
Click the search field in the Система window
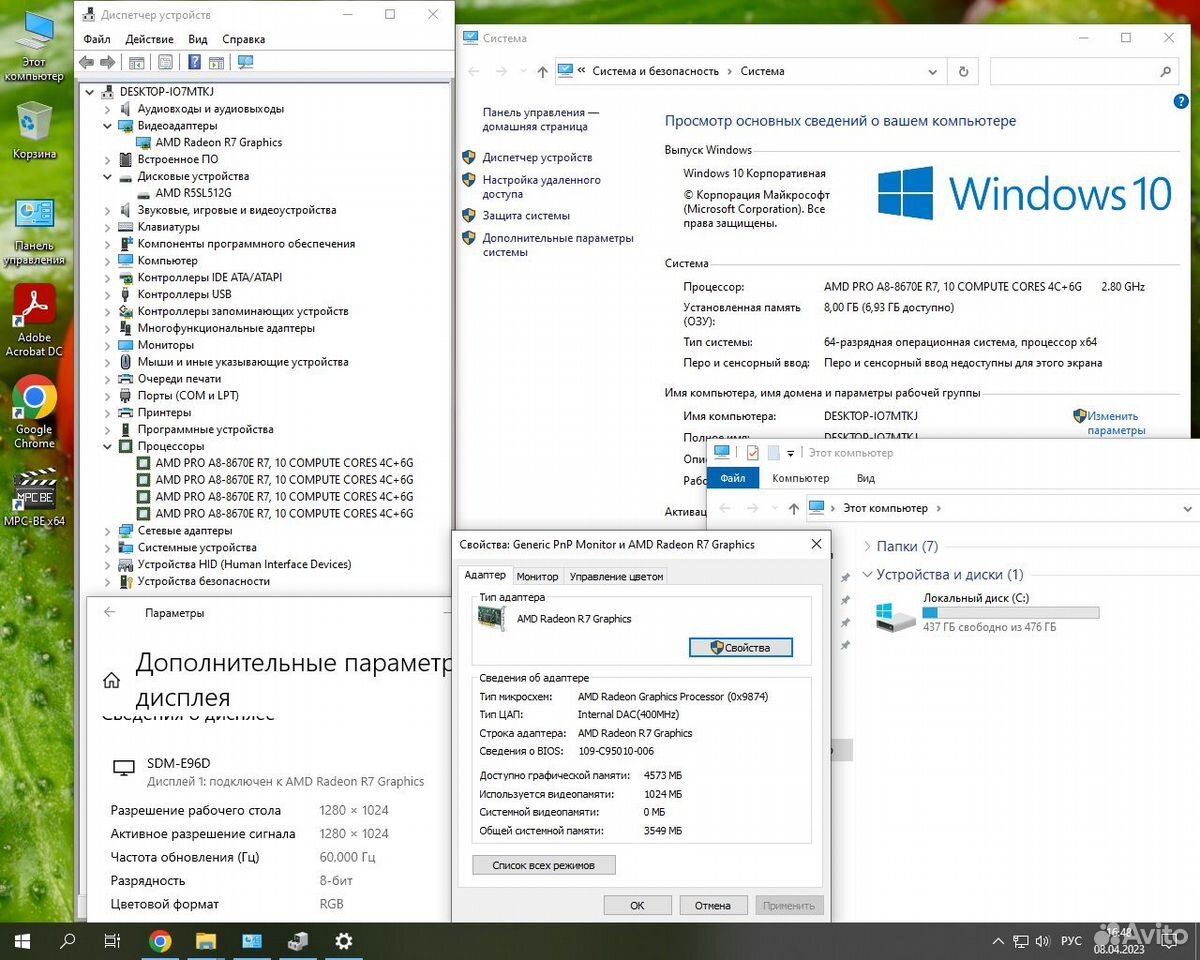coord(1084,71)
